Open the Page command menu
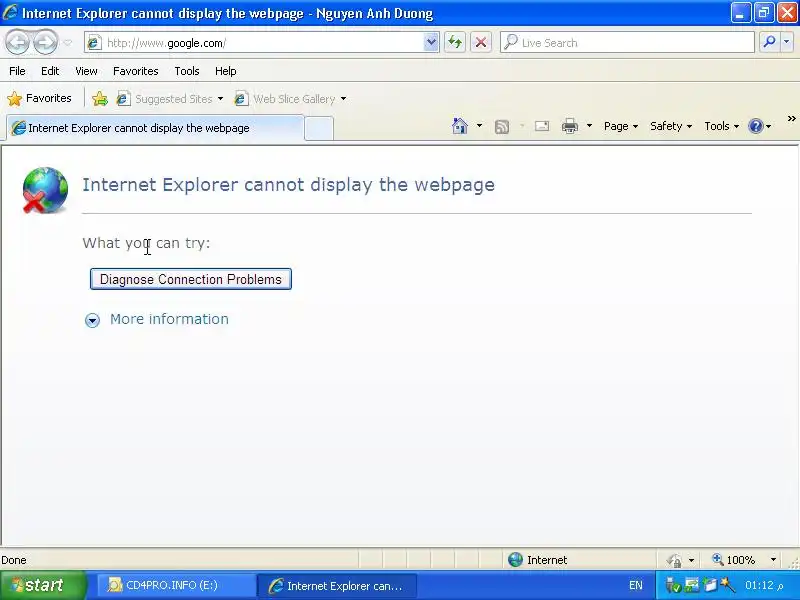Screen dimensions: 800x600 click(x=620, y=126)
